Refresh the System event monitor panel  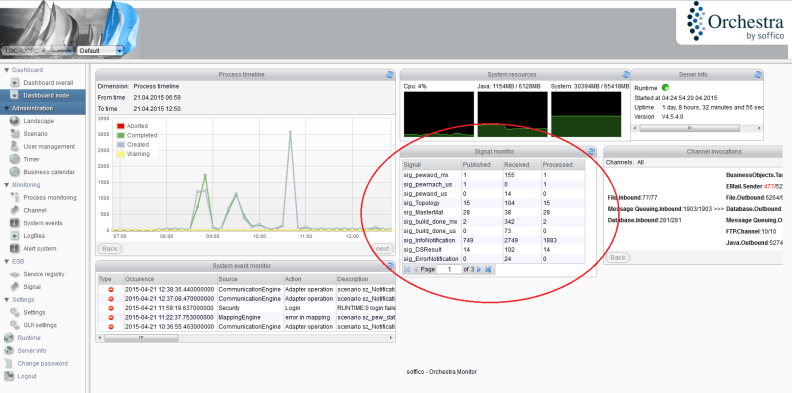pyautogui.click(x=389, y=266)
